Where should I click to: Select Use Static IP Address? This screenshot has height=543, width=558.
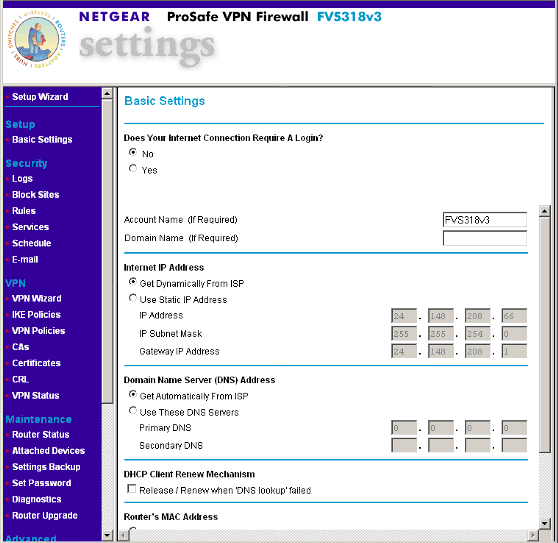click(x=133, y=298)
